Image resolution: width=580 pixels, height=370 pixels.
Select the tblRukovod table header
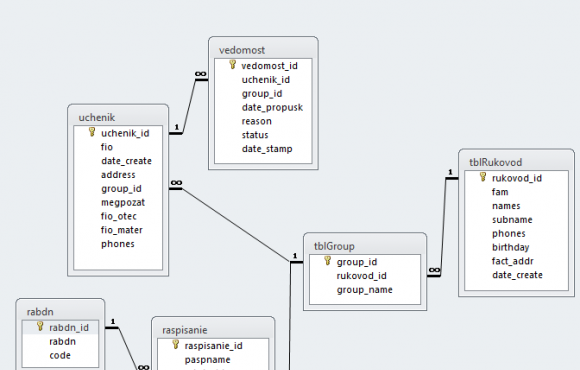pos(516,162)
